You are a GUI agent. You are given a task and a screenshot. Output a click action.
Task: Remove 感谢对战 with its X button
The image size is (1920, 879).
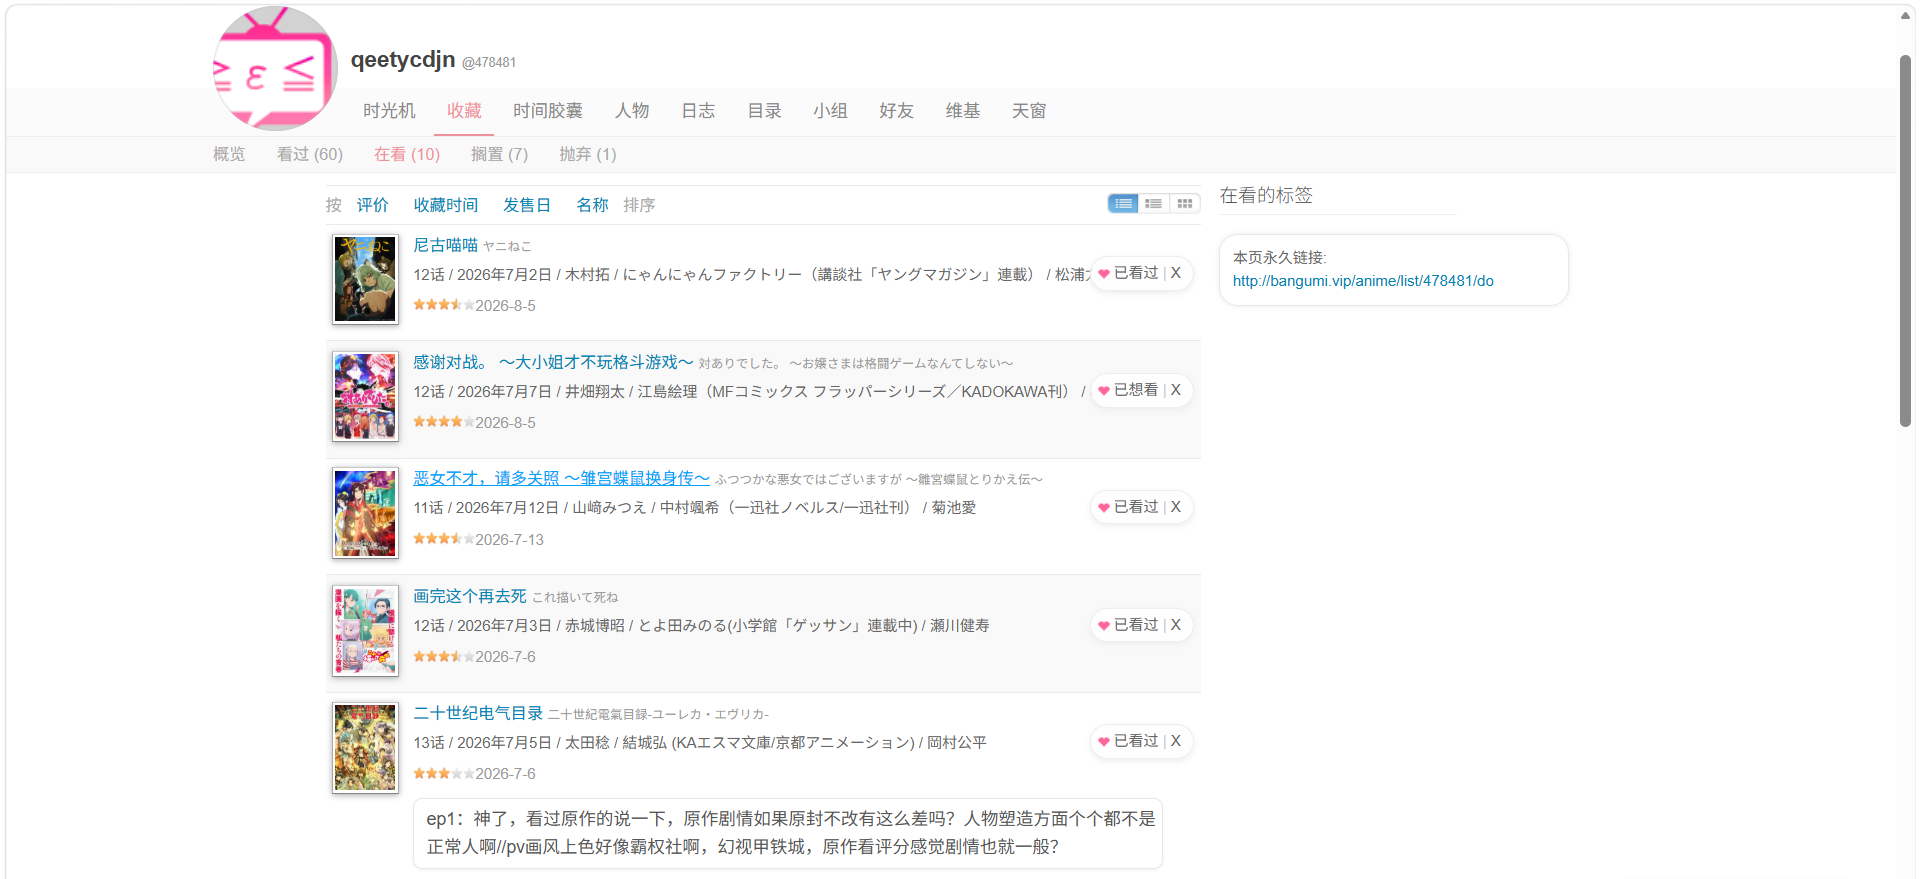pyautogui.click(x=1176, y=390)
